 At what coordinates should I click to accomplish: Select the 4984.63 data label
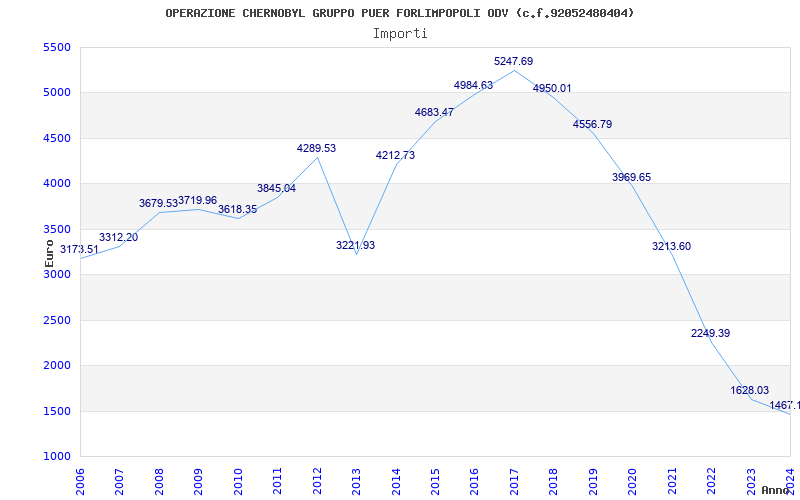click(x=473, y=85)
